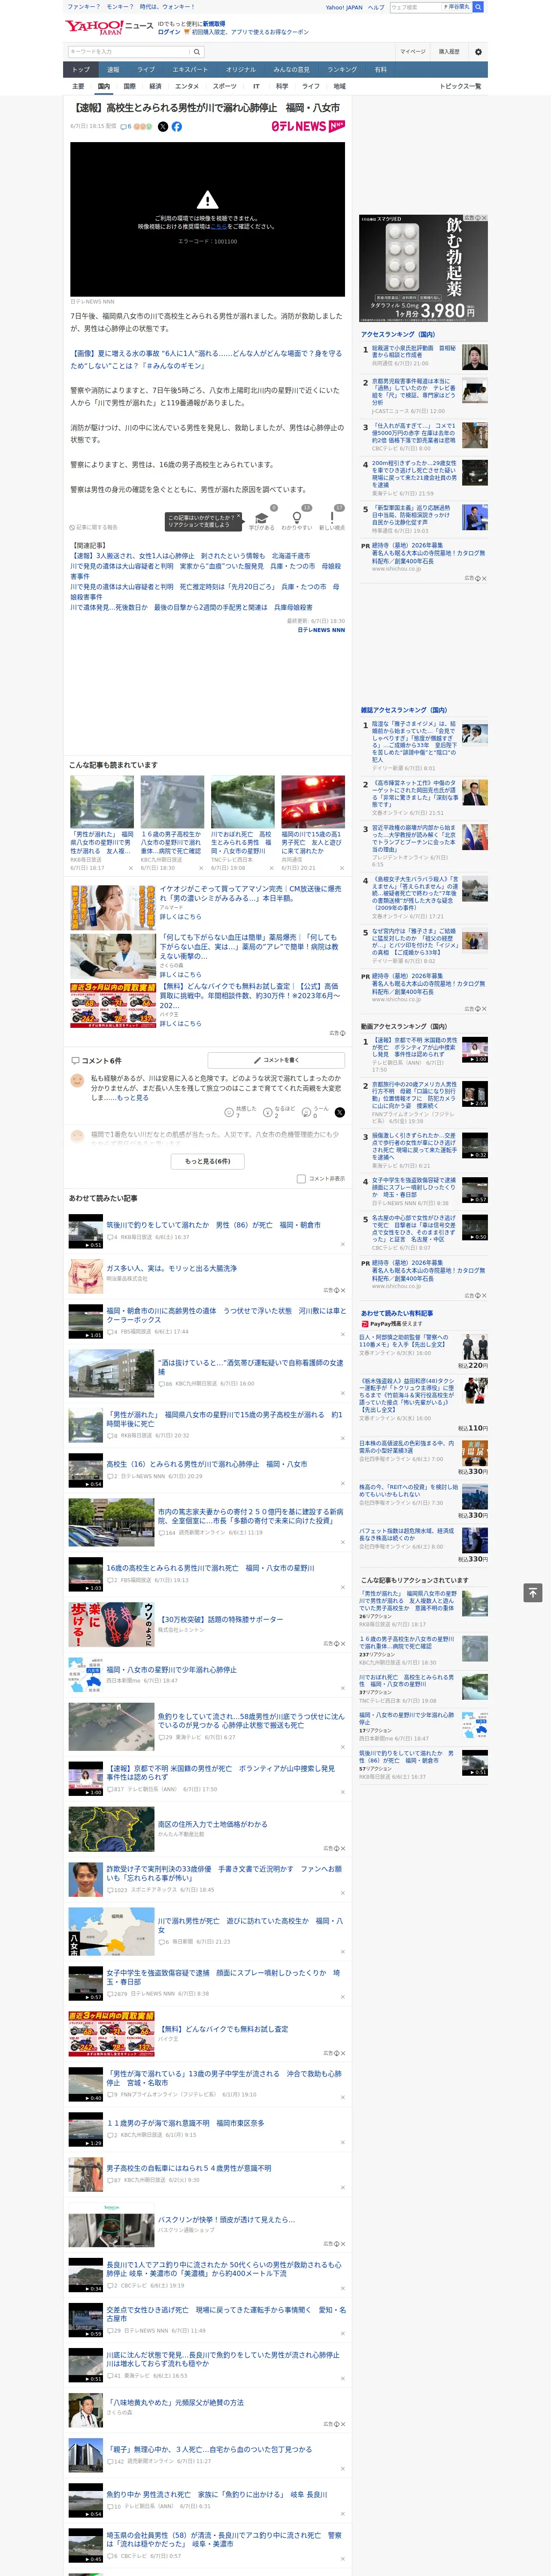Click the コメント6件 speech bubble heading icon

pos(75,1060)
